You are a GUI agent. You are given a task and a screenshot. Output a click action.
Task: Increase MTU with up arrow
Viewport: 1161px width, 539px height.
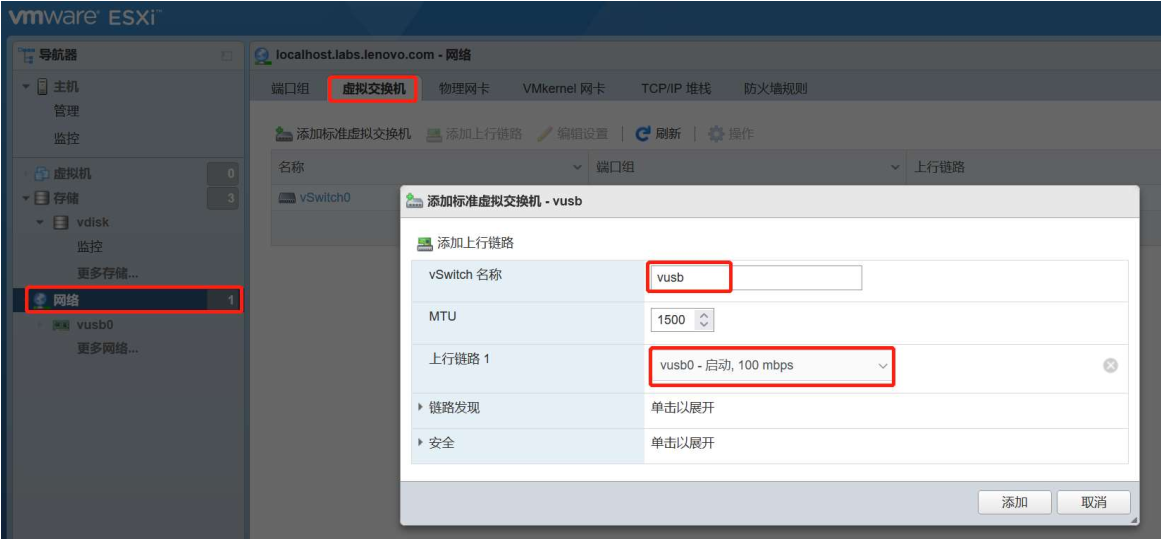pos(704,315)
